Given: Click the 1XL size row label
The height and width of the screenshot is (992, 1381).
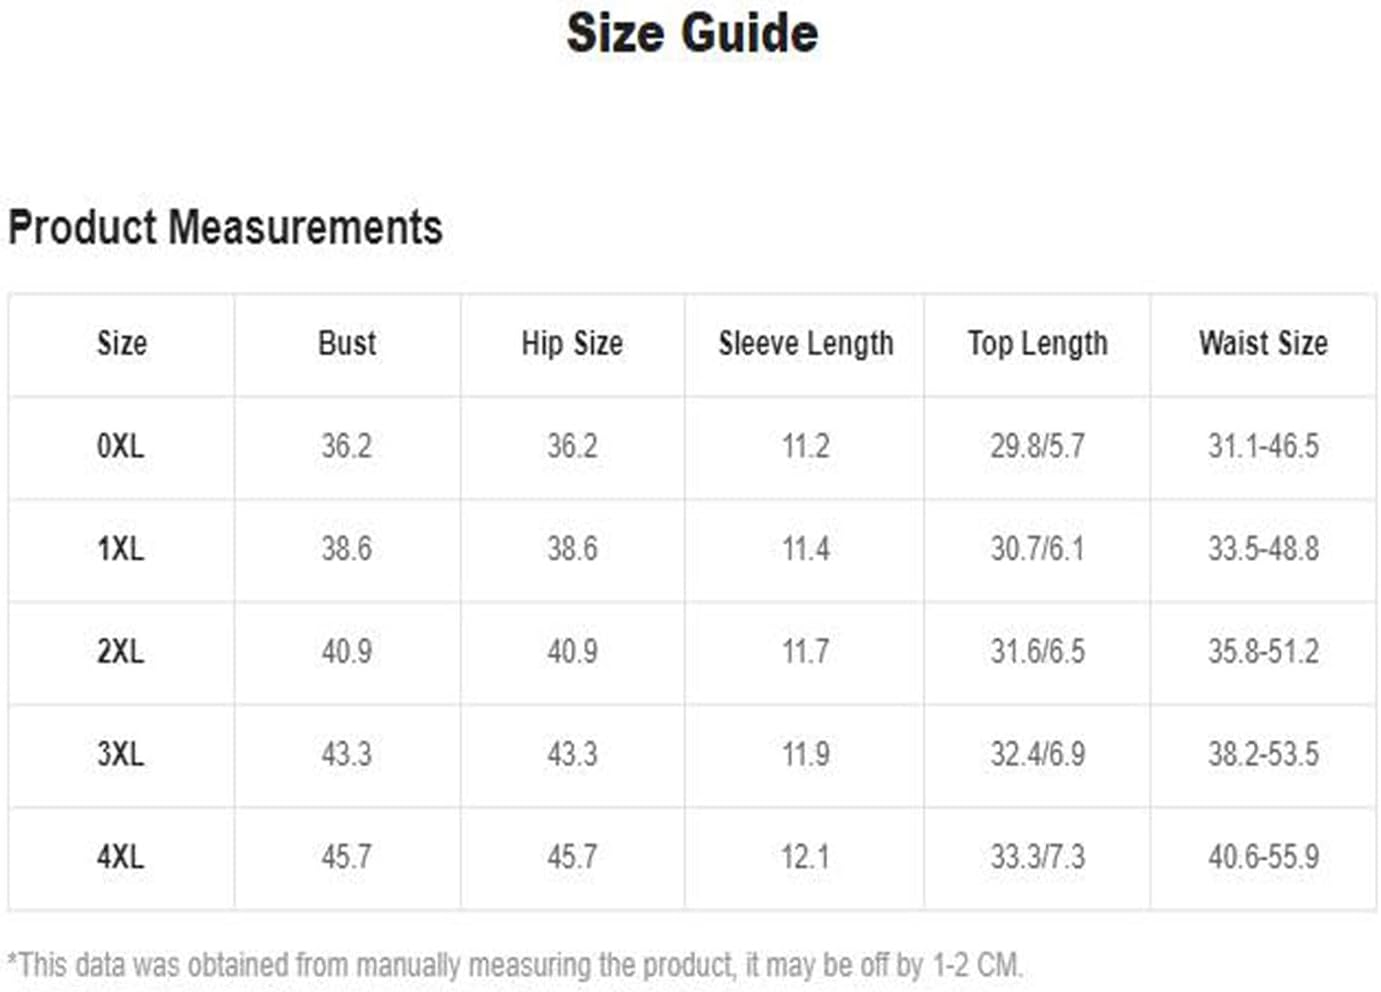Looking at the screenshot, I should click(x=121, y=549).
